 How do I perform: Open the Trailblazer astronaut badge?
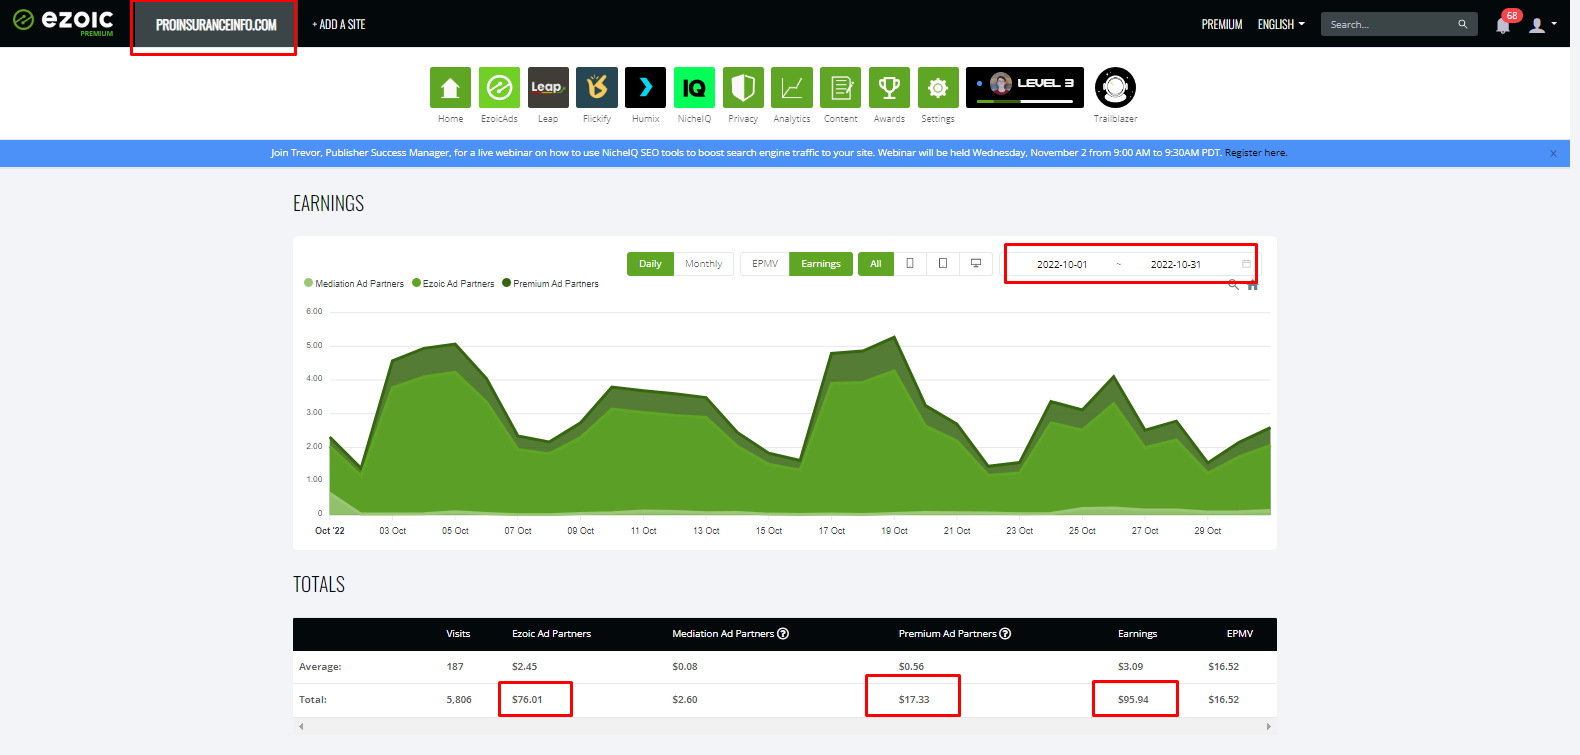(x=1115, y=88)
